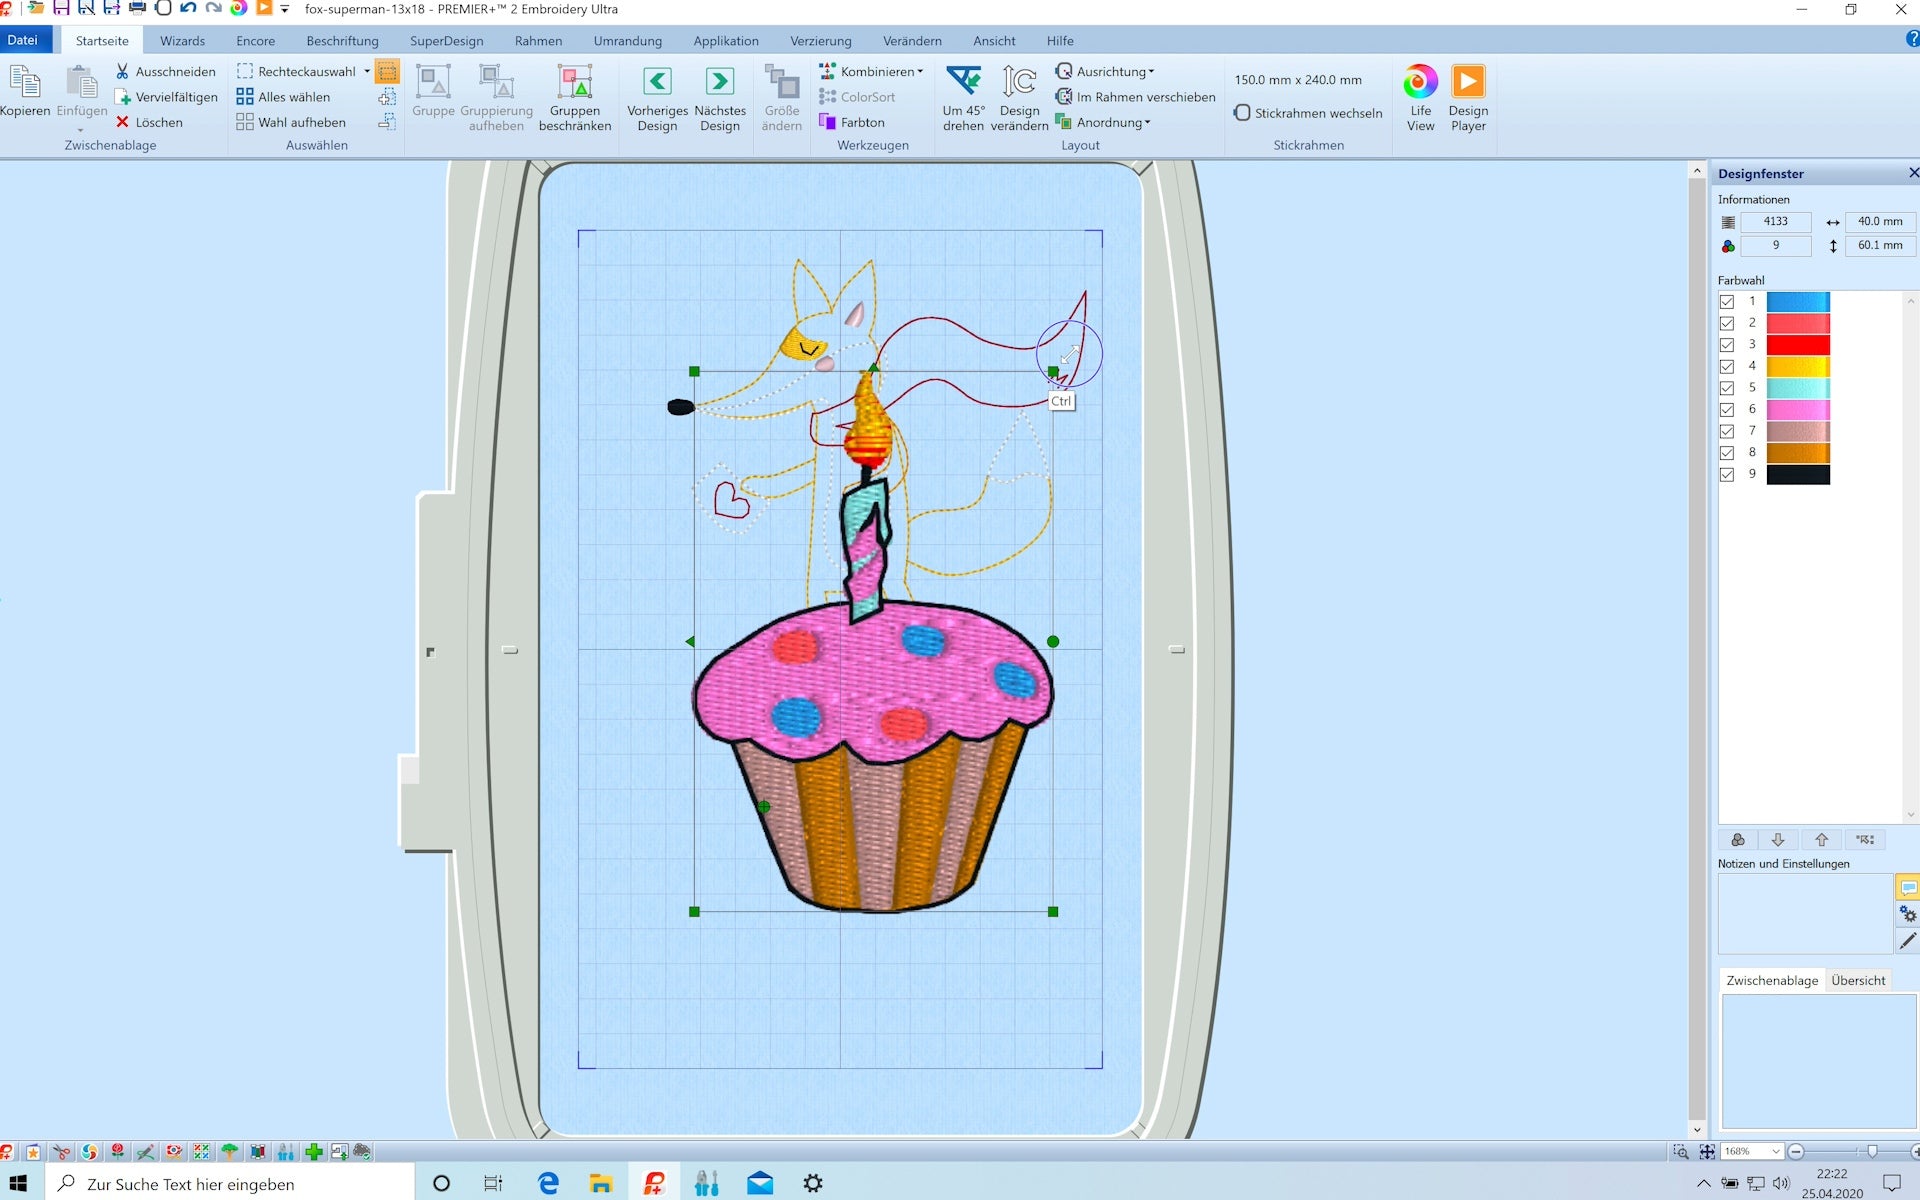
Task: Click the Windows search box
Action: coord(230,1183)
